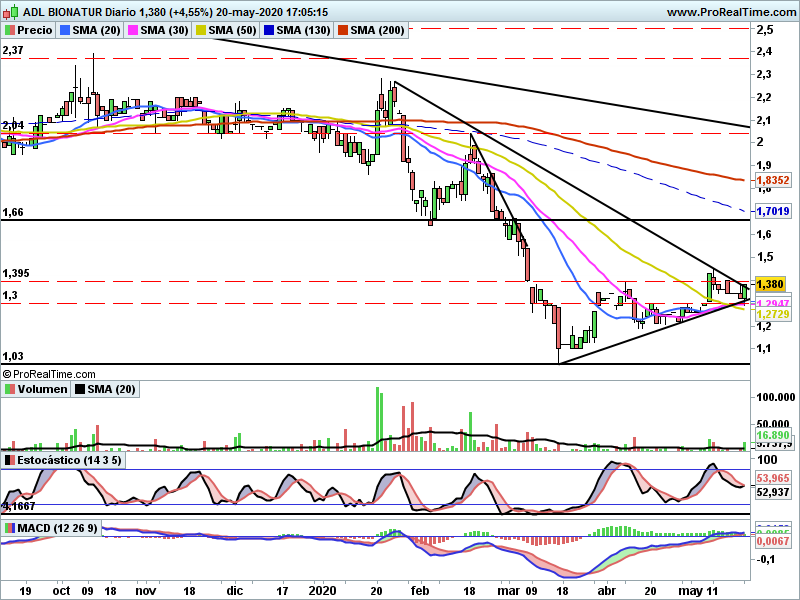800x600 pixels.
Task: Click the candlestick icon beside ADL BIONATUR title
Action: (11, 11)
